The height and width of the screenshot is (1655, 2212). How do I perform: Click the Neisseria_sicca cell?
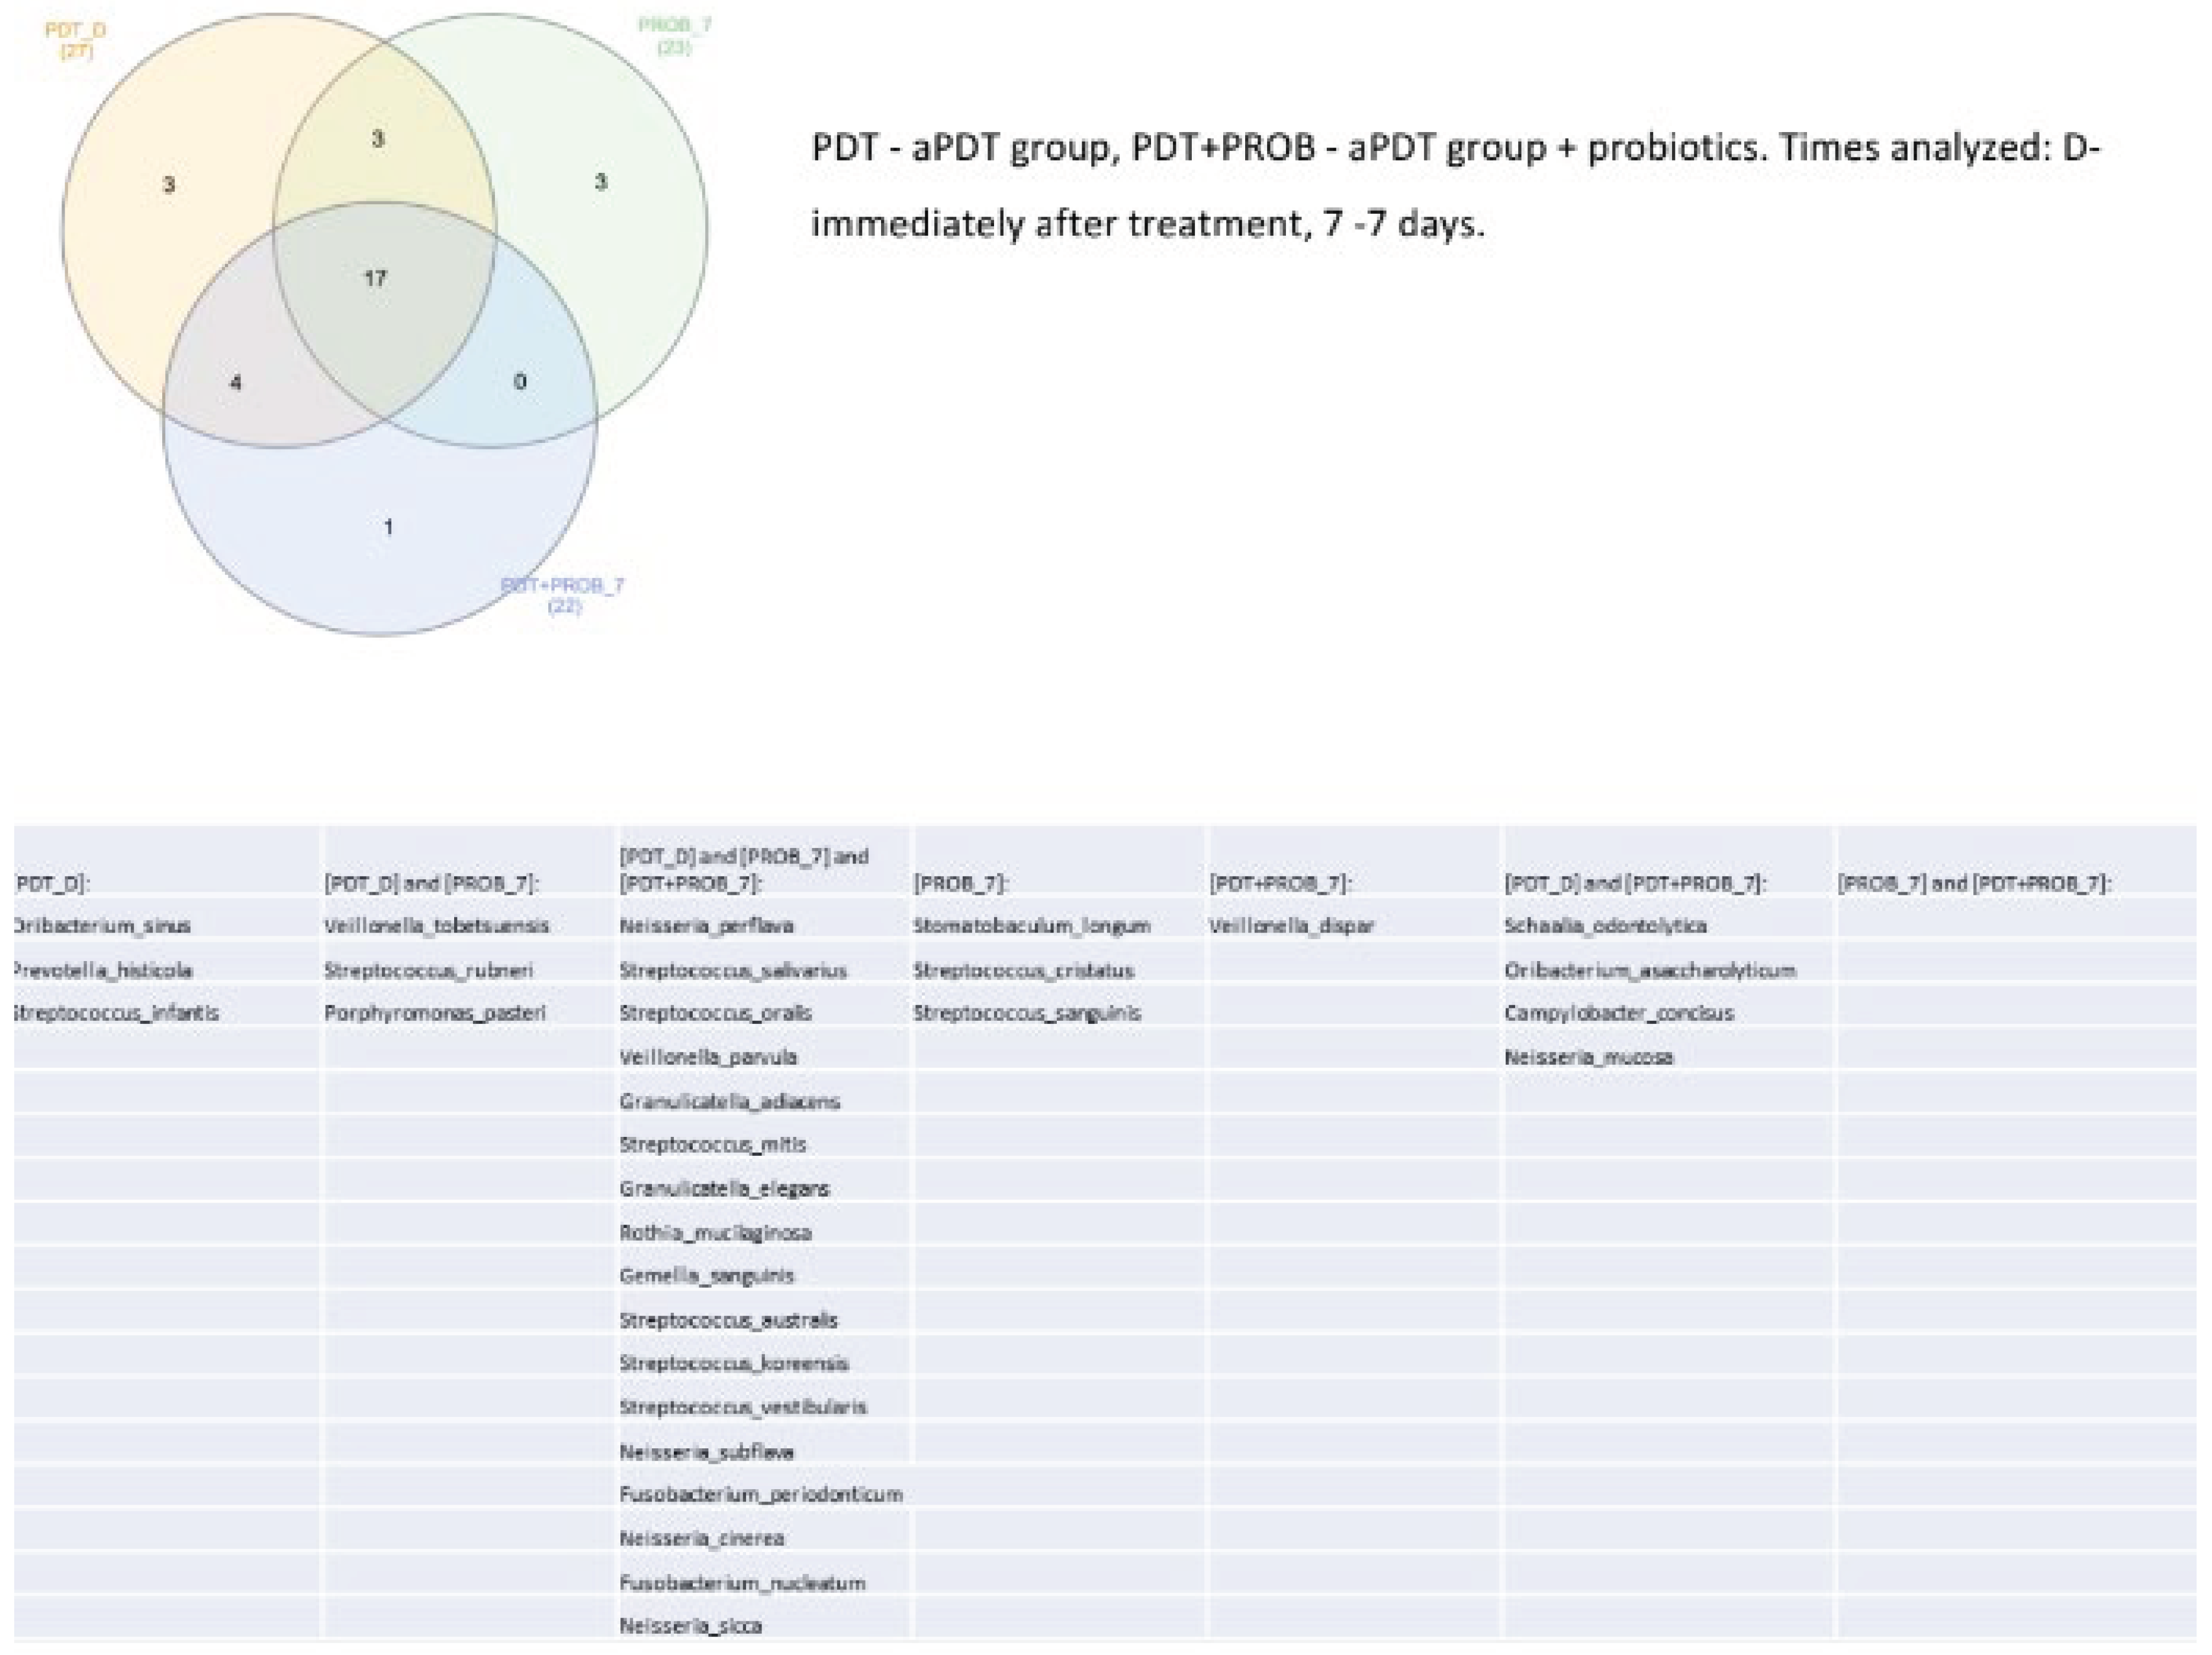(x=690, y=1626)
